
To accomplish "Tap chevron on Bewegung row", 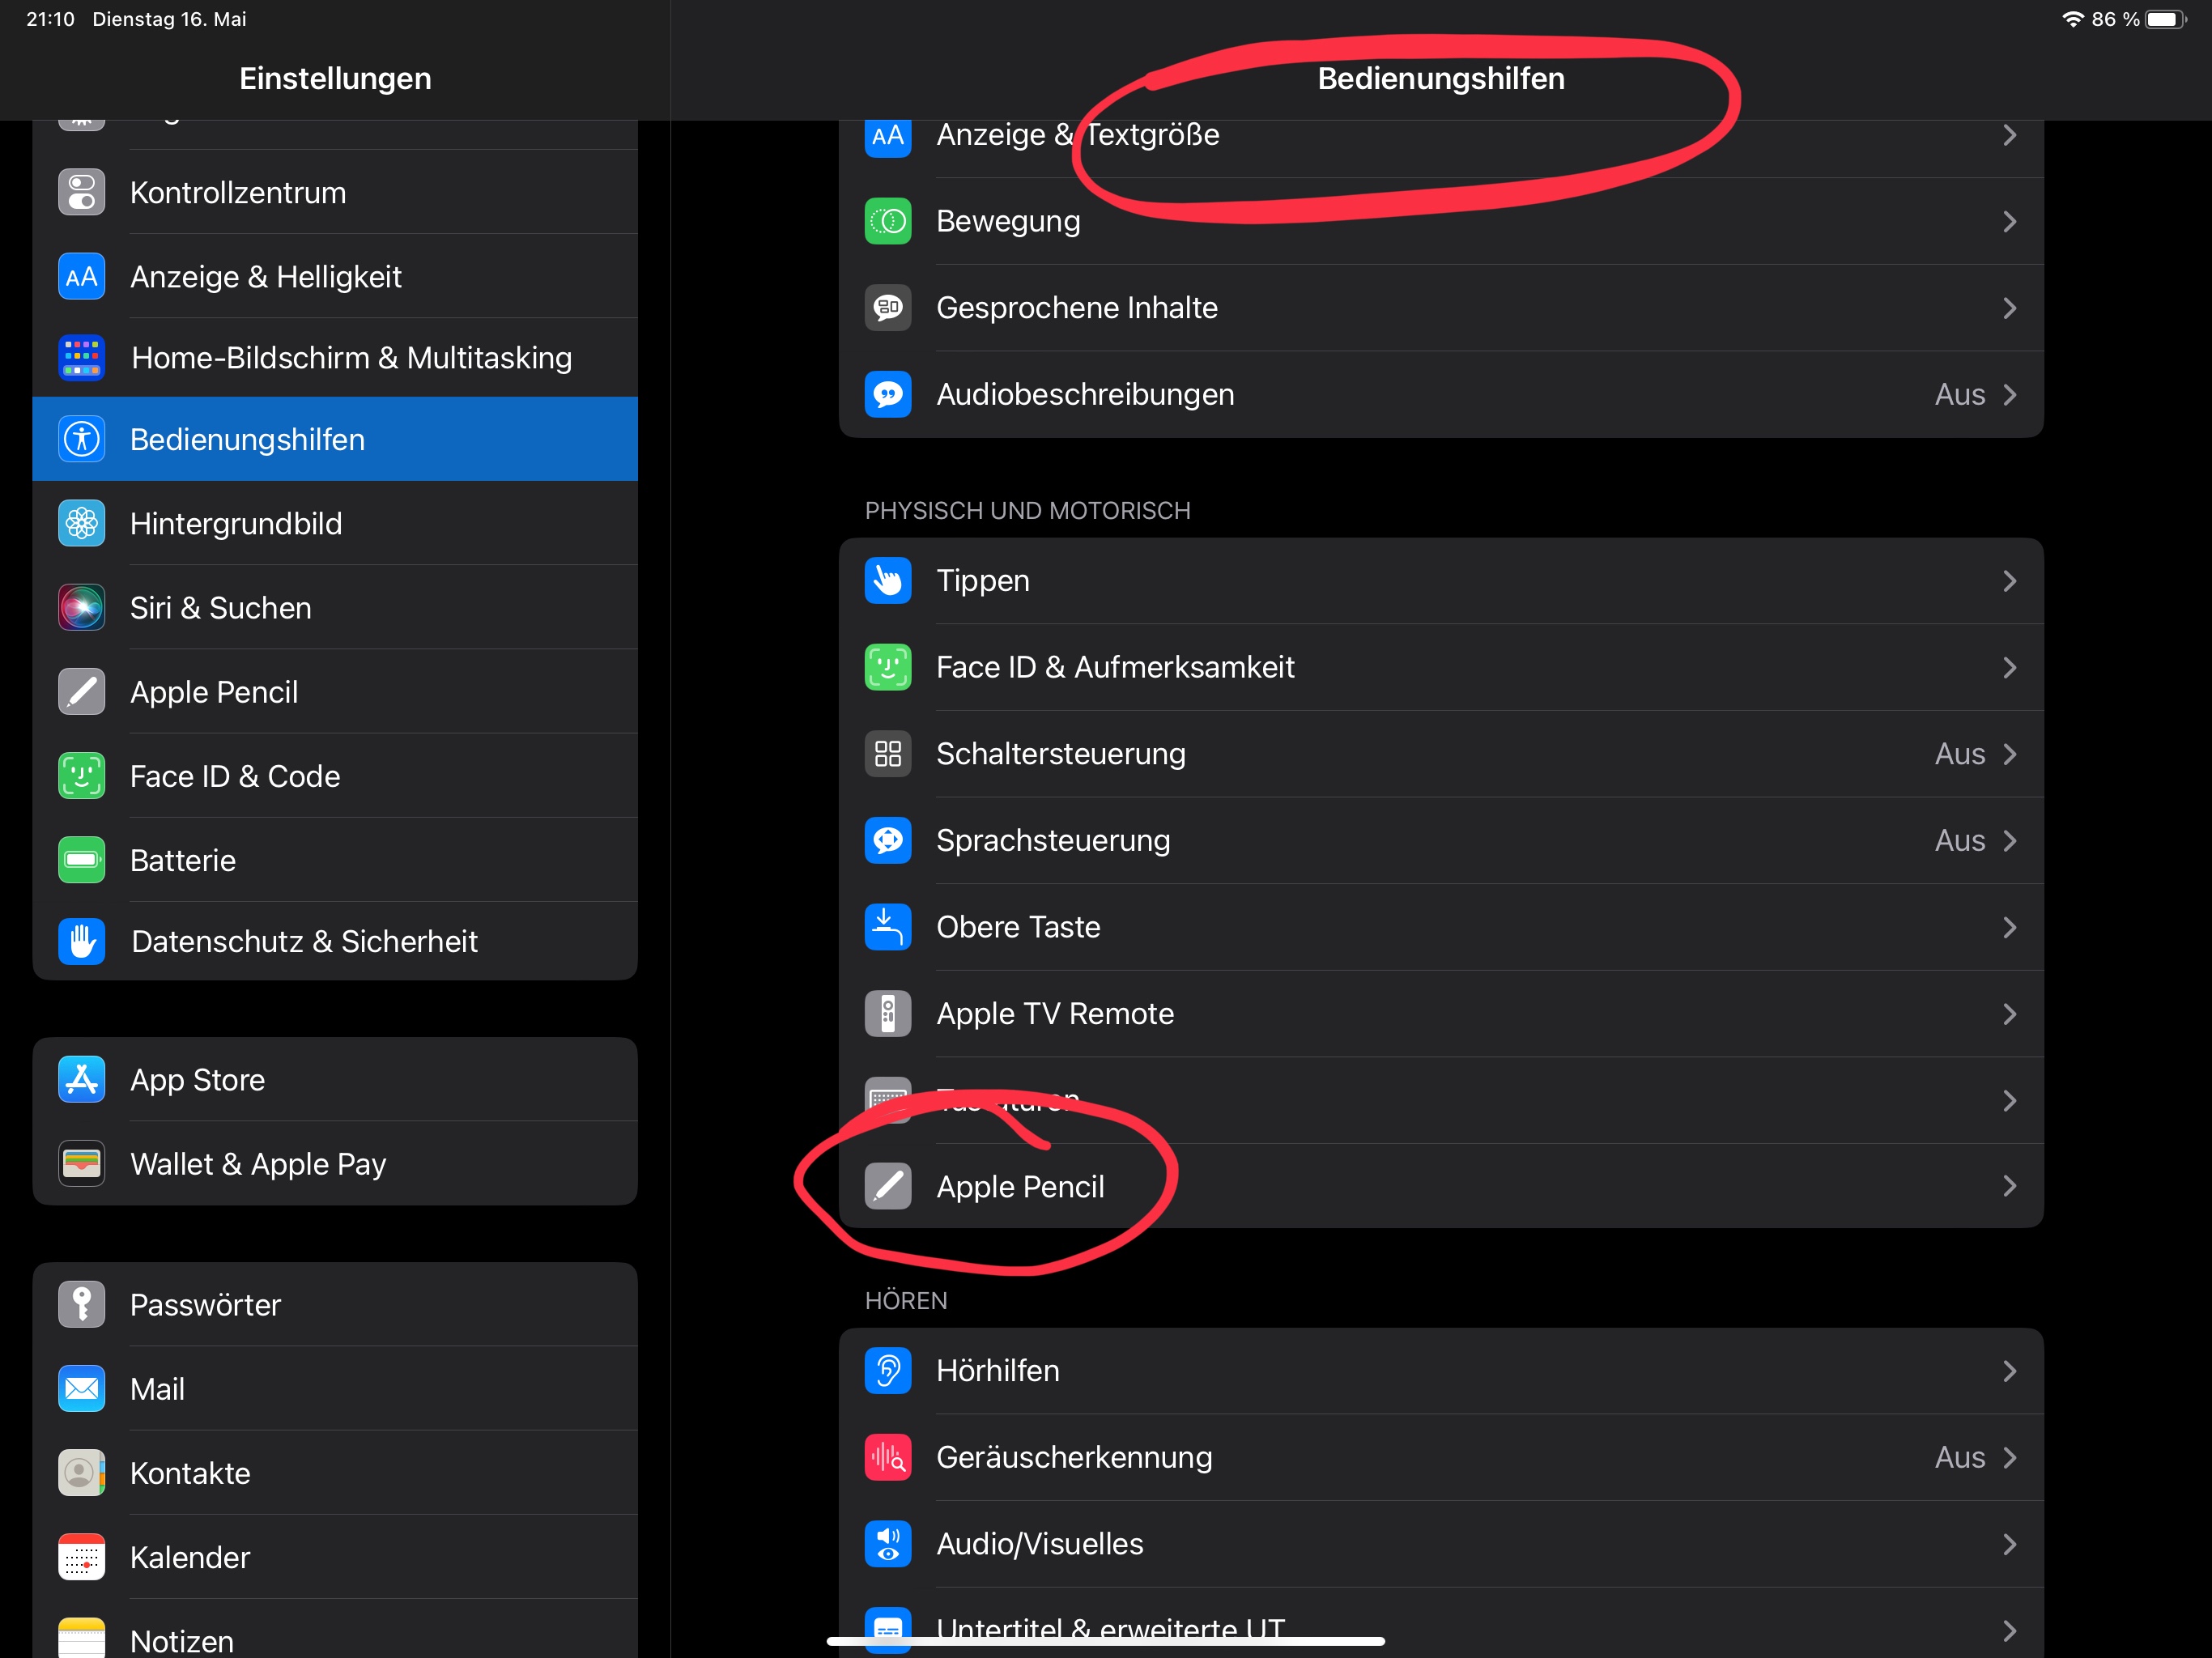I will pyautogui.click(x=2009, y=221).
